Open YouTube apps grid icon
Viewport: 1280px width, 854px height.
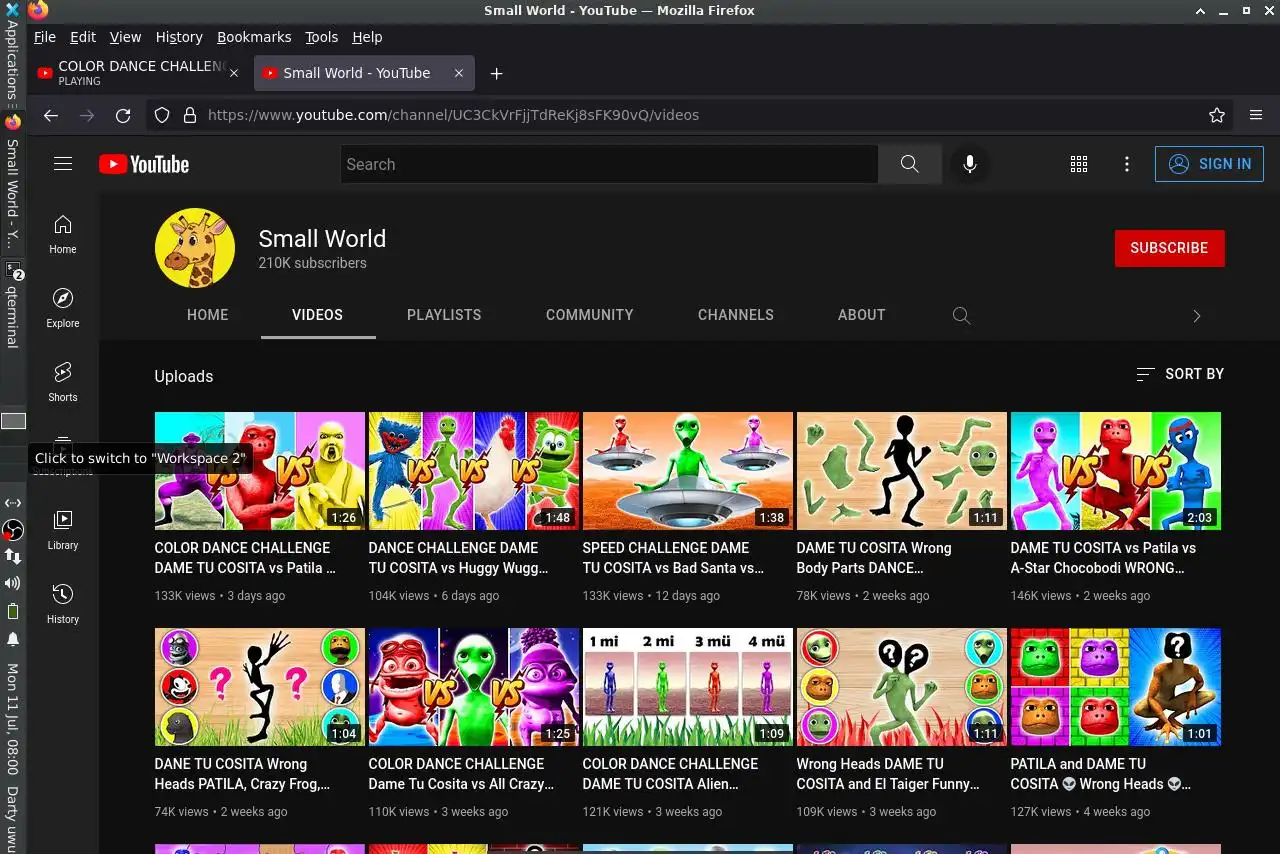point(1079,164)
